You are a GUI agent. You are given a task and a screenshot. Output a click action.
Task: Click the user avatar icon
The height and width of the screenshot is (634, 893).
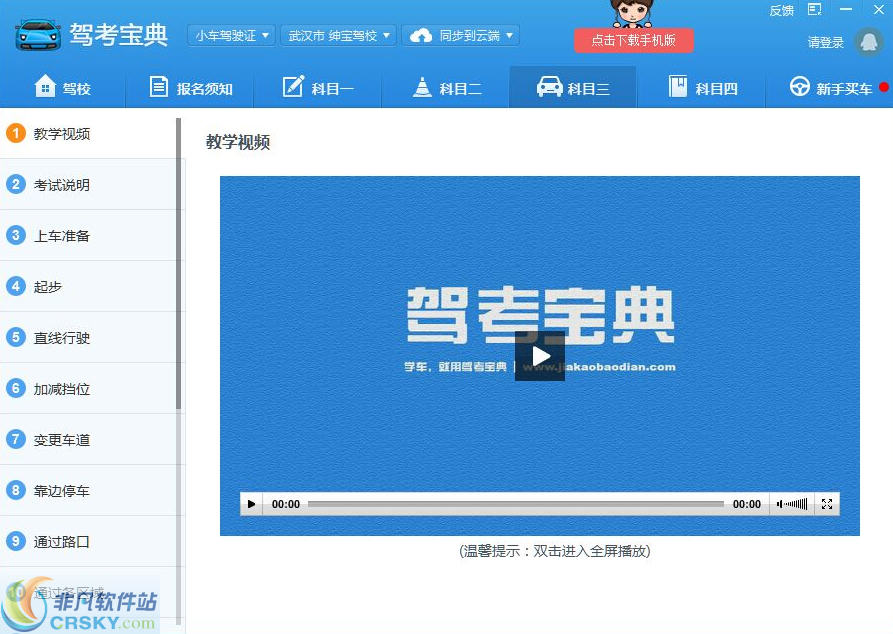point(869,42)
